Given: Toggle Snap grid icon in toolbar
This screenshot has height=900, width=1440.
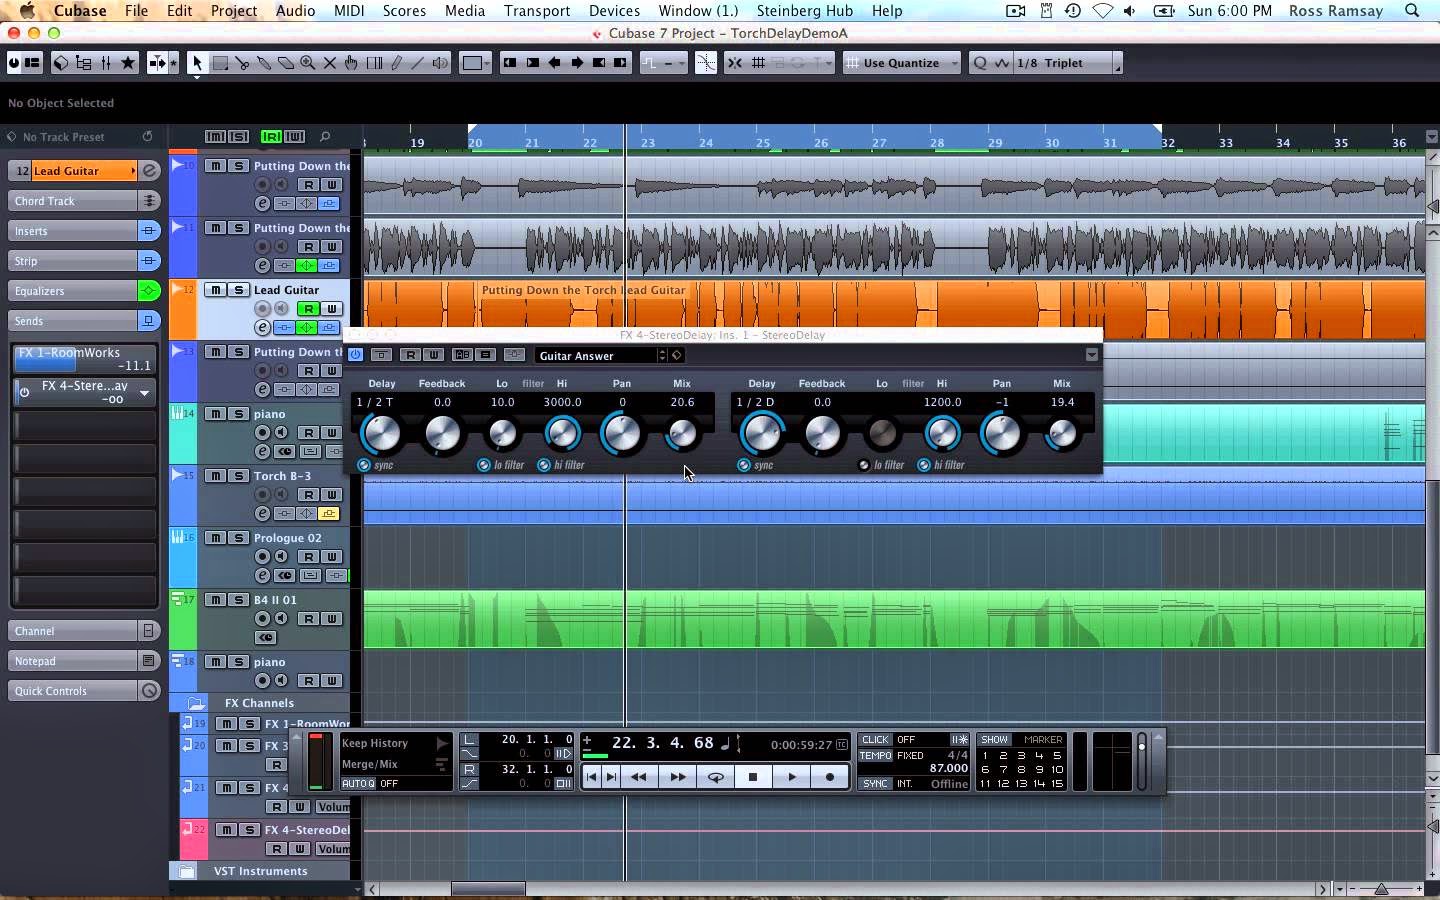Looking at the screenshot, I should (759, 63).
